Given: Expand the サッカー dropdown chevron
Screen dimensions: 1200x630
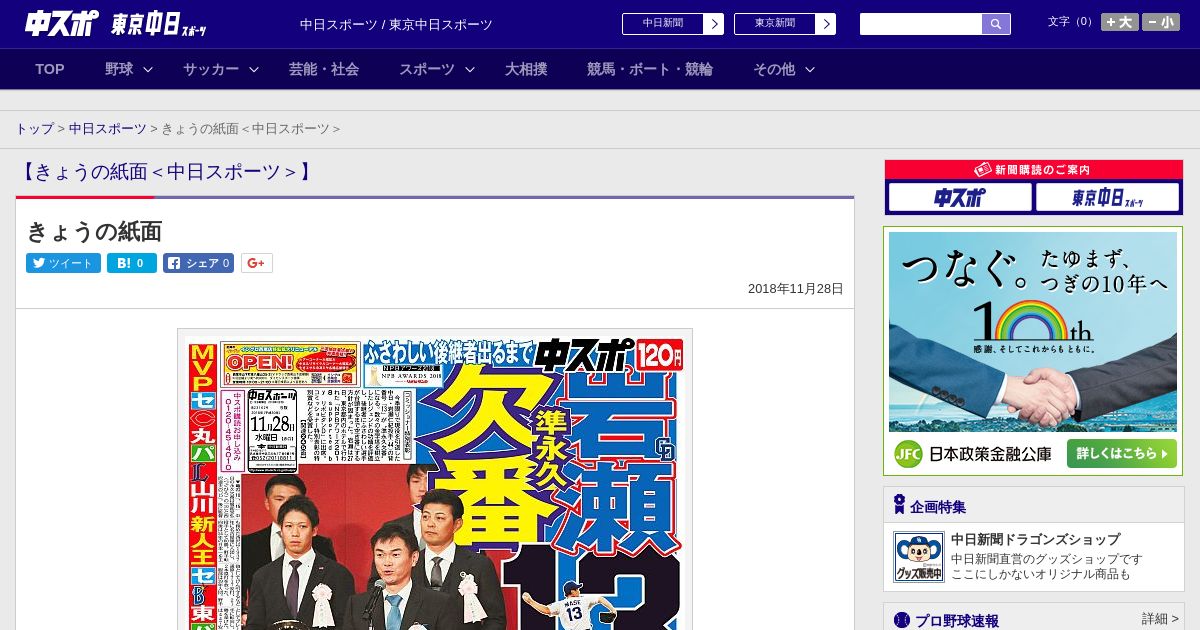Looking at the screenshot, I should point(254,69).
